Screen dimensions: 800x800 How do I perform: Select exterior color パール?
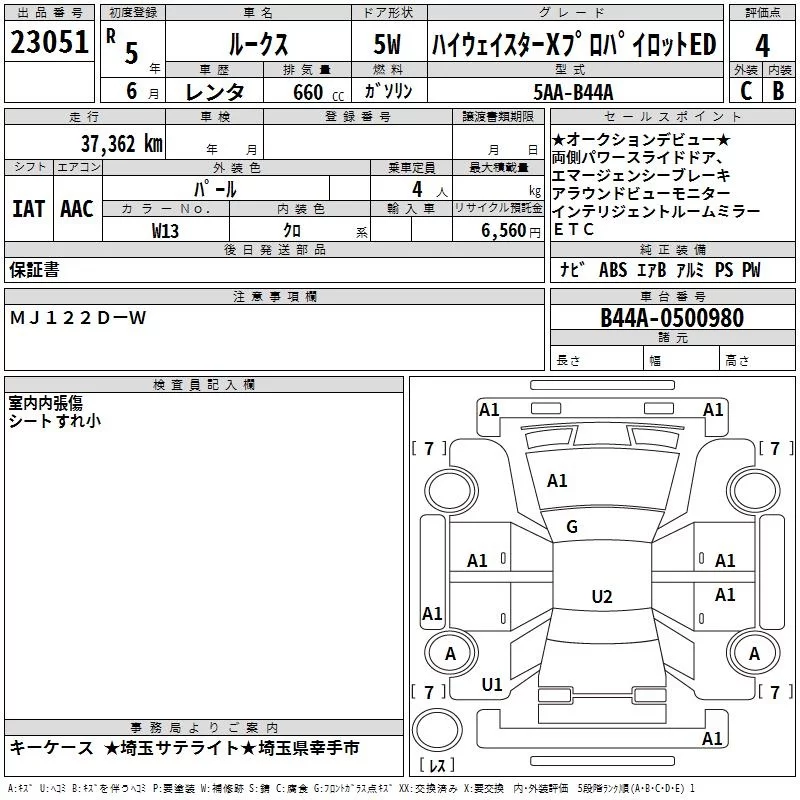tap(215, 189)
